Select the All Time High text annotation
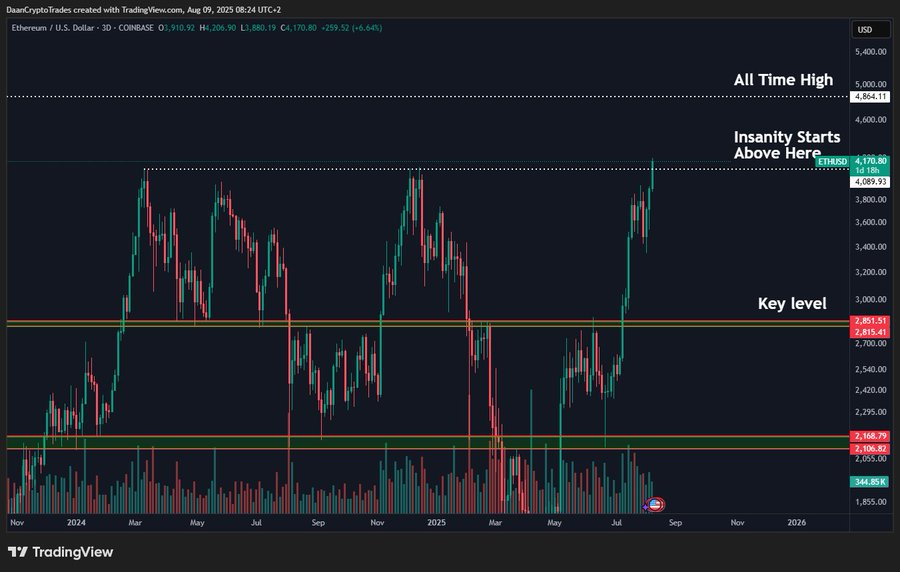Viewport: 900px width, 572px height. pos(783,80)
